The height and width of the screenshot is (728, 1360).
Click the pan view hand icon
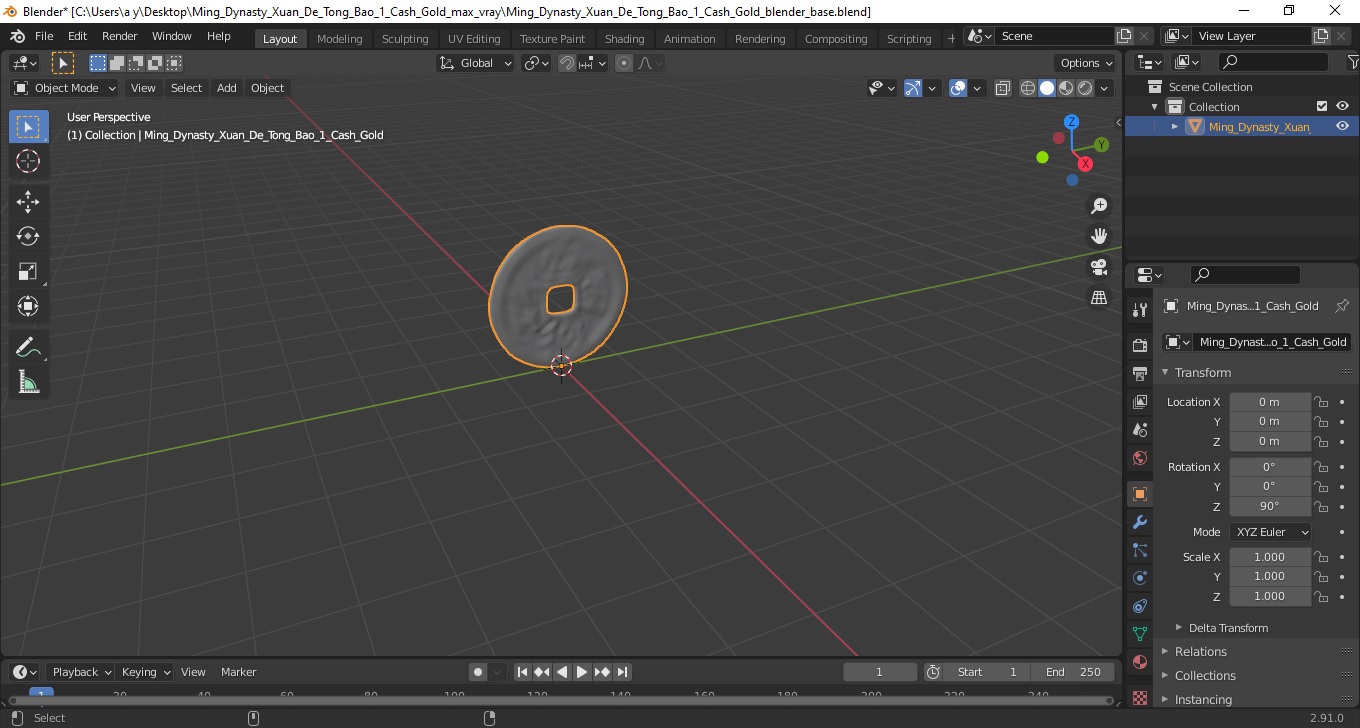pyautogui.click(x=1099, y=236)
